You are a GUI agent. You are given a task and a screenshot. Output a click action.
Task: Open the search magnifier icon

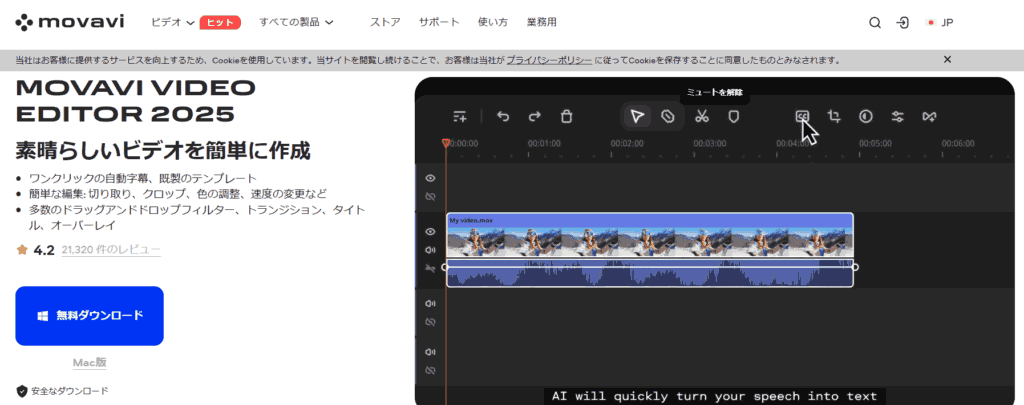pos(875,22)
